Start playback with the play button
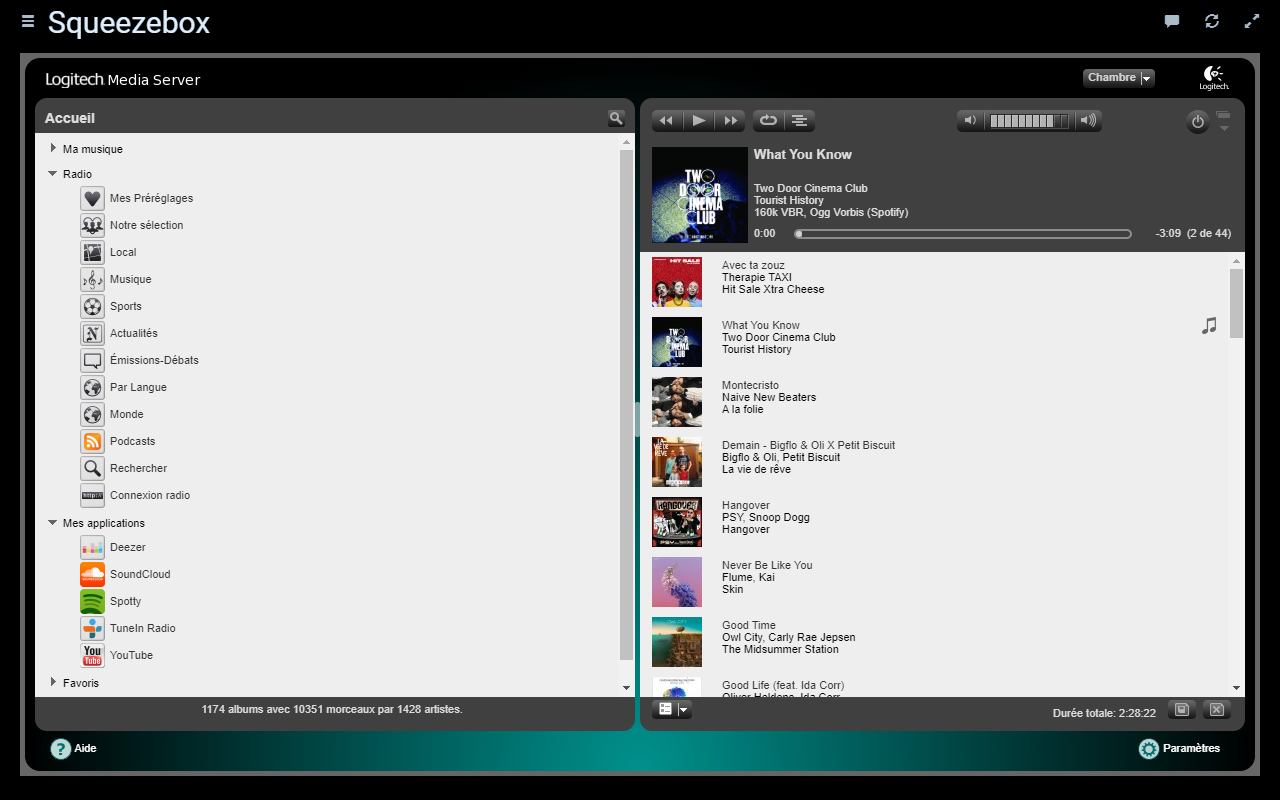Viewport: 1280px width, 800px height. (x=699, y=121)
